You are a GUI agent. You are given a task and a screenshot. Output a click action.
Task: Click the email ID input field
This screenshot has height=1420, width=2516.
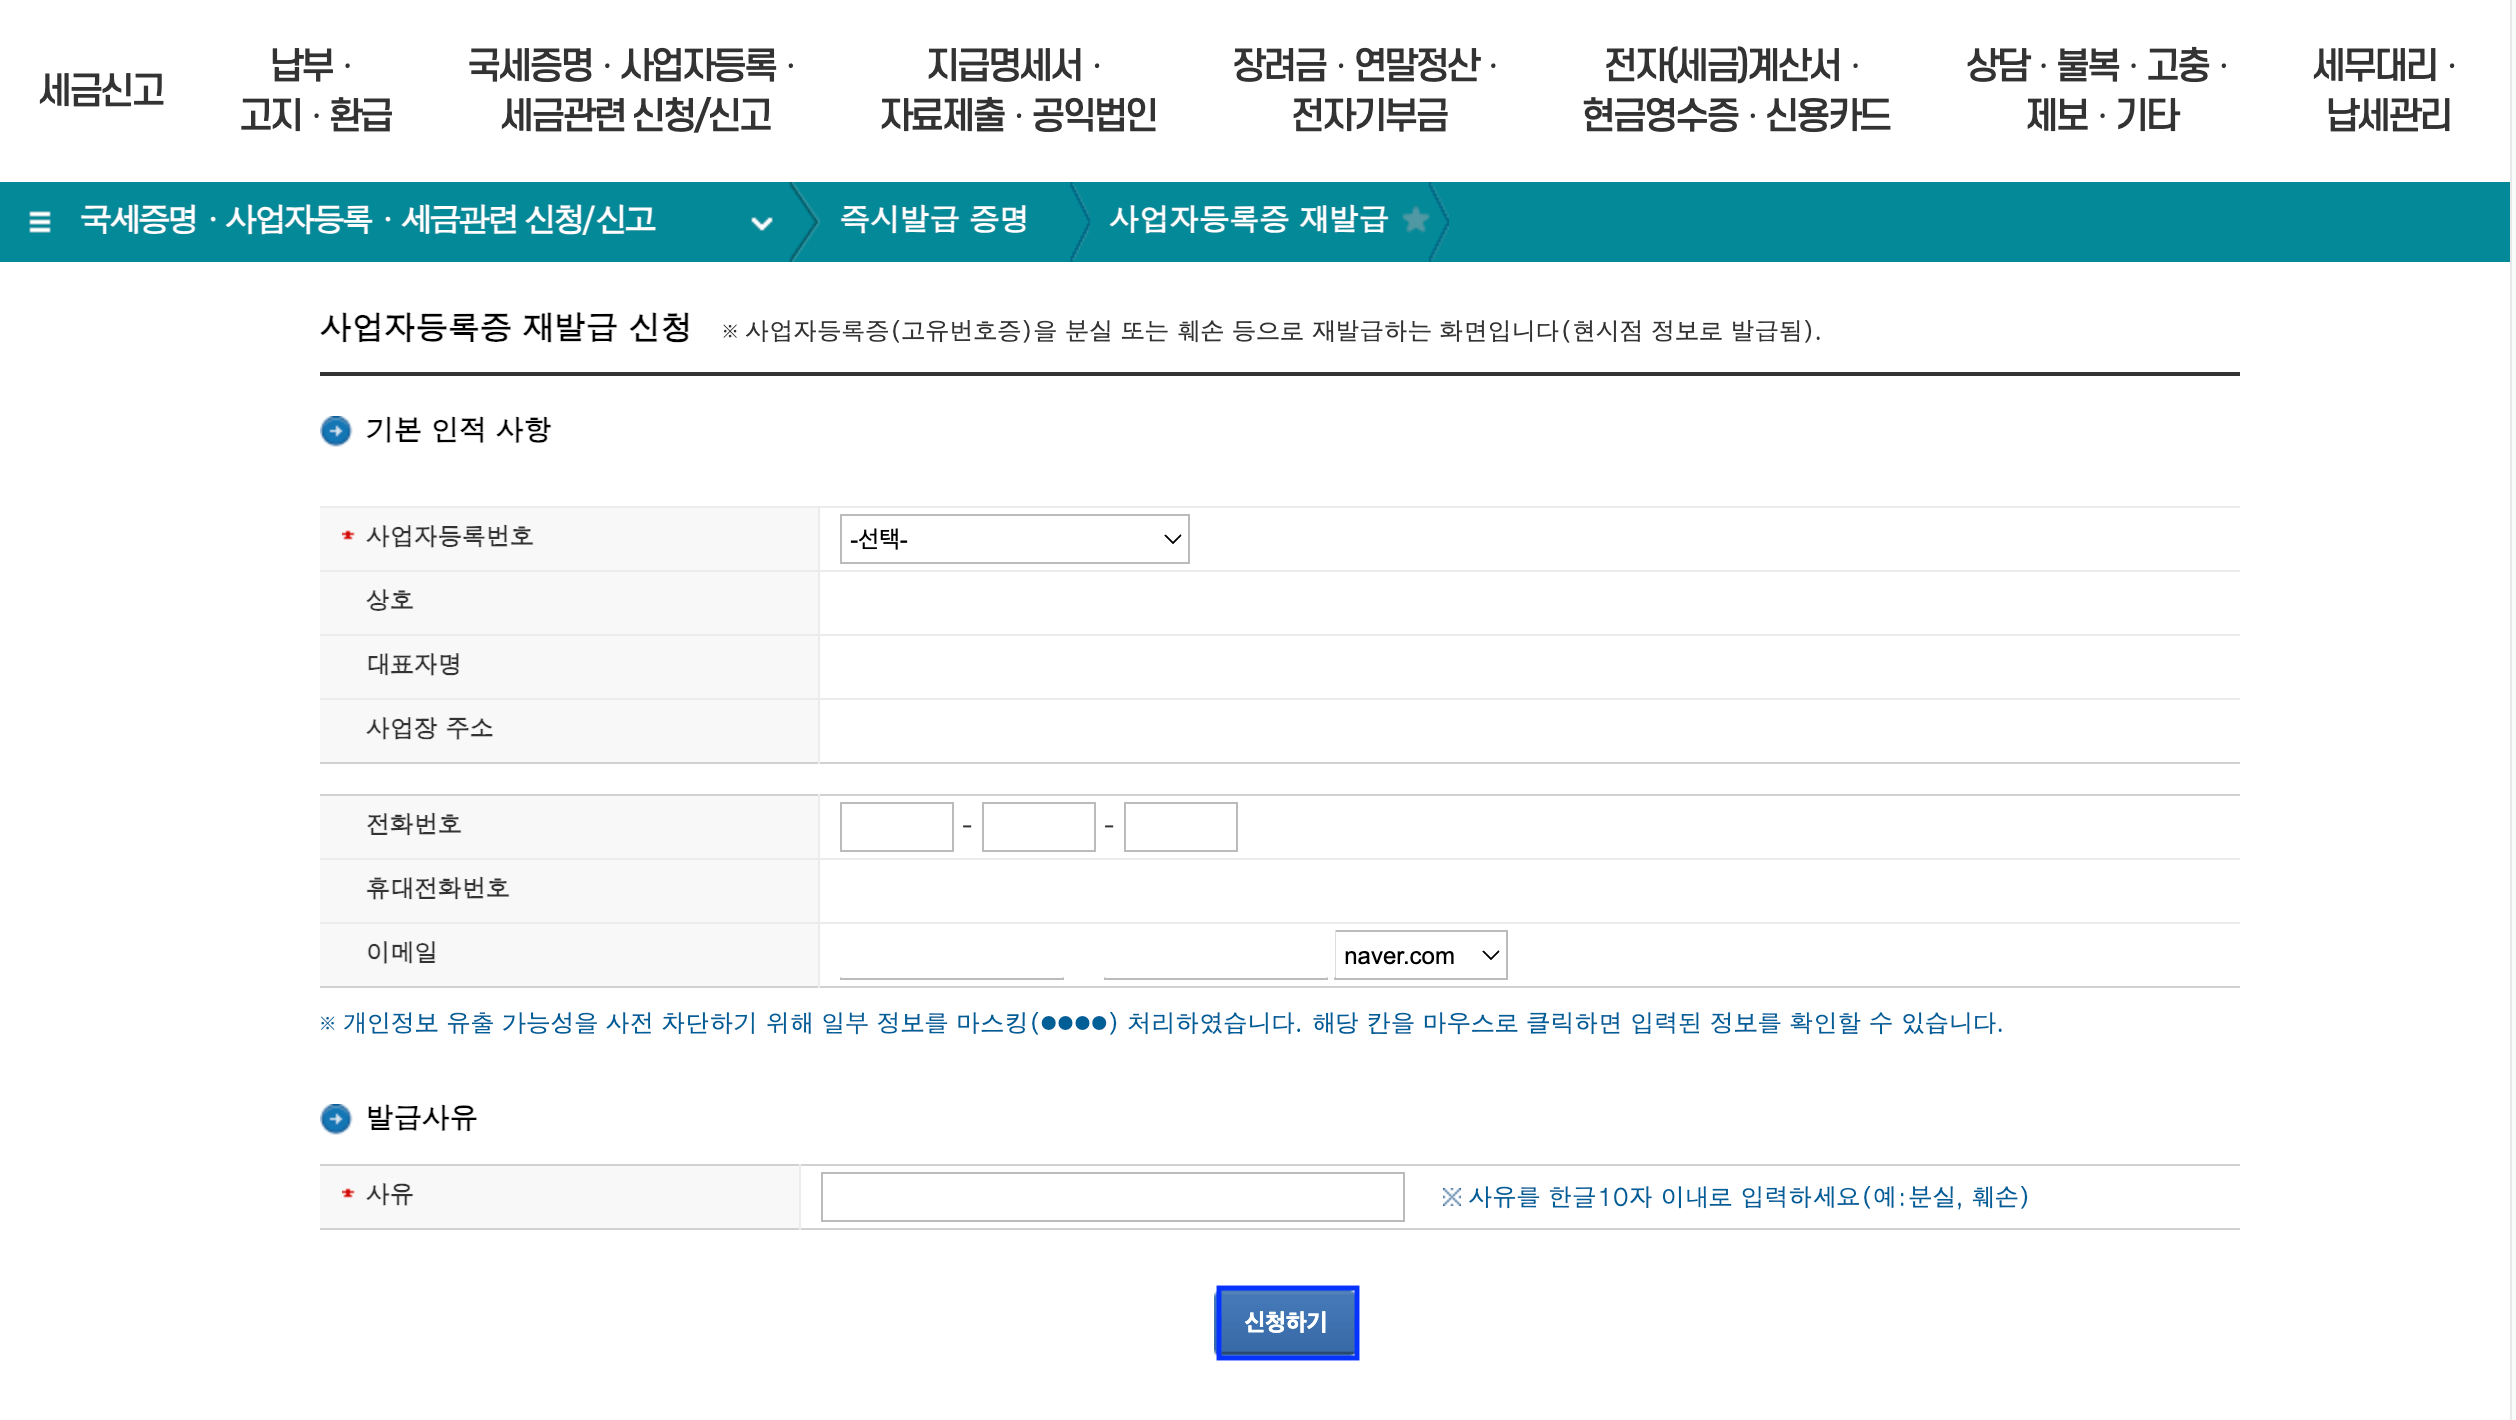coord(951,955)
